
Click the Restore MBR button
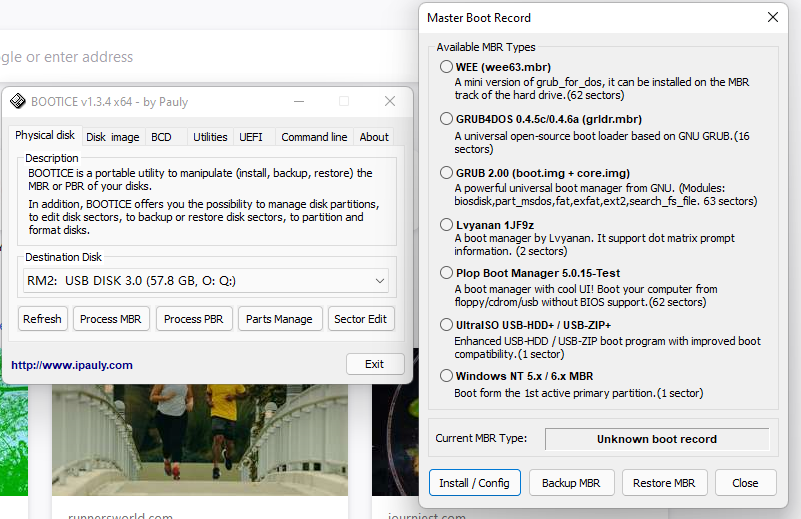click(x=664, y=483)
